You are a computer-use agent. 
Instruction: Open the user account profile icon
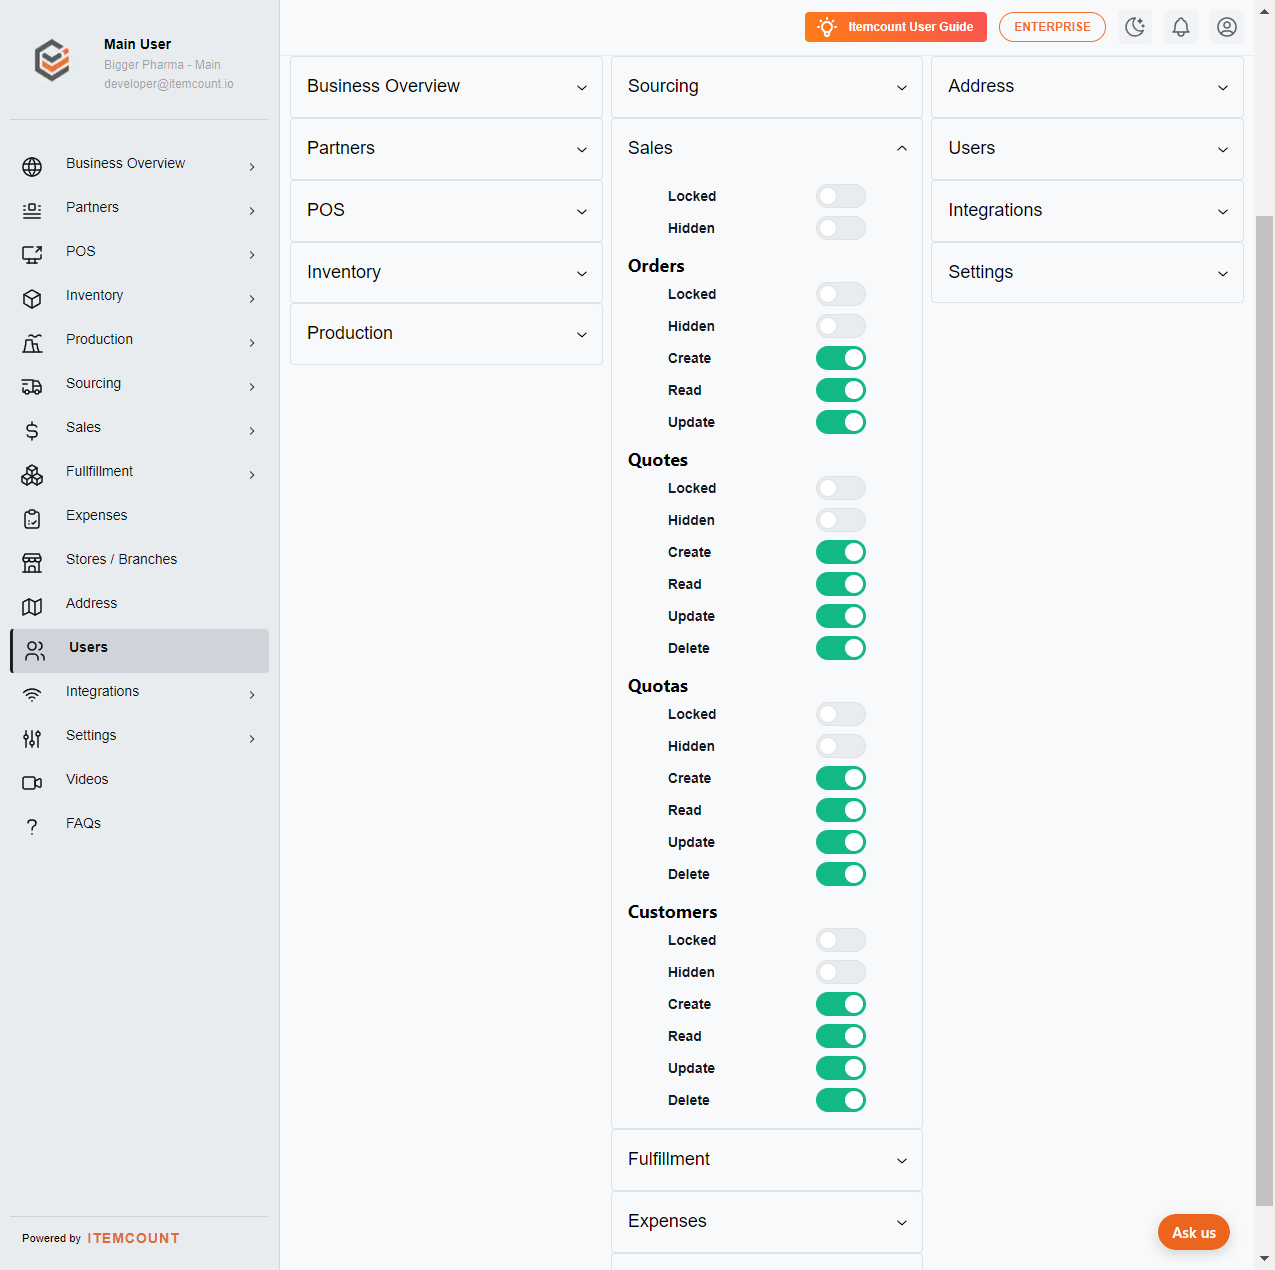click(1227, 27)
